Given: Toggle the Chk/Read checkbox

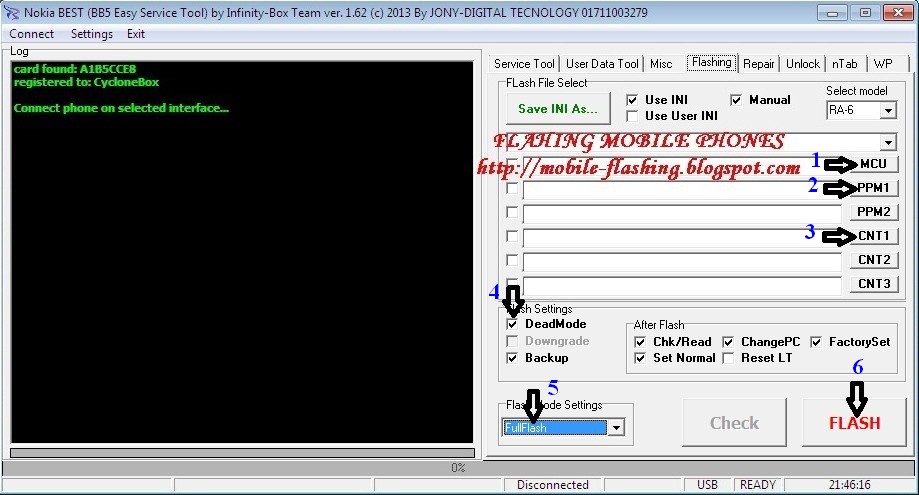Looking at the screenshot, I should 640,342.
